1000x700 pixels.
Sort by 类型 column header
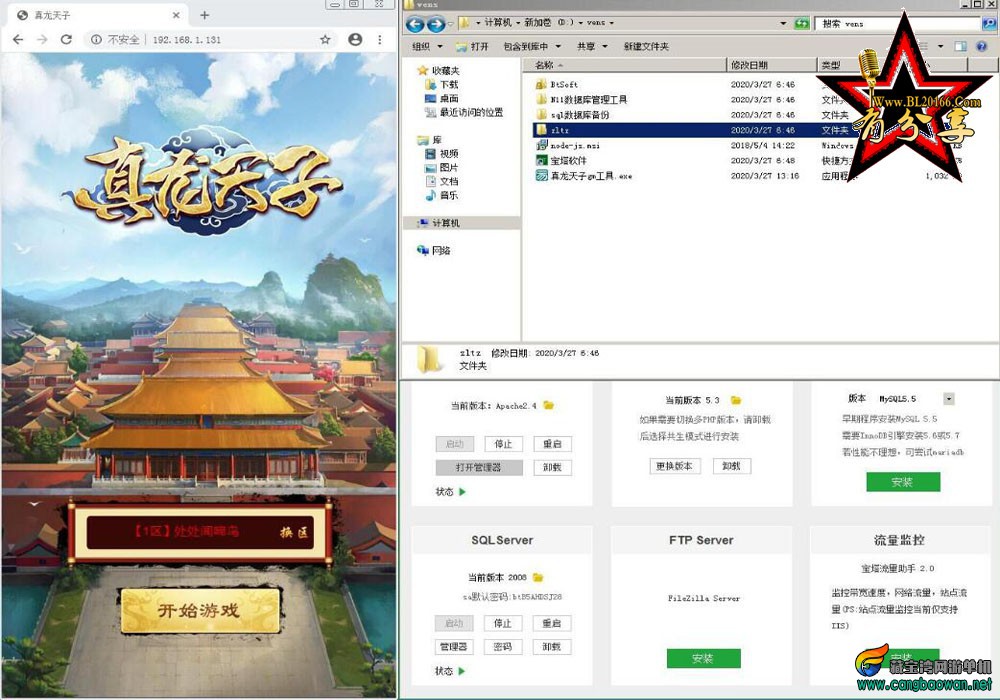(x=831, y=65)
